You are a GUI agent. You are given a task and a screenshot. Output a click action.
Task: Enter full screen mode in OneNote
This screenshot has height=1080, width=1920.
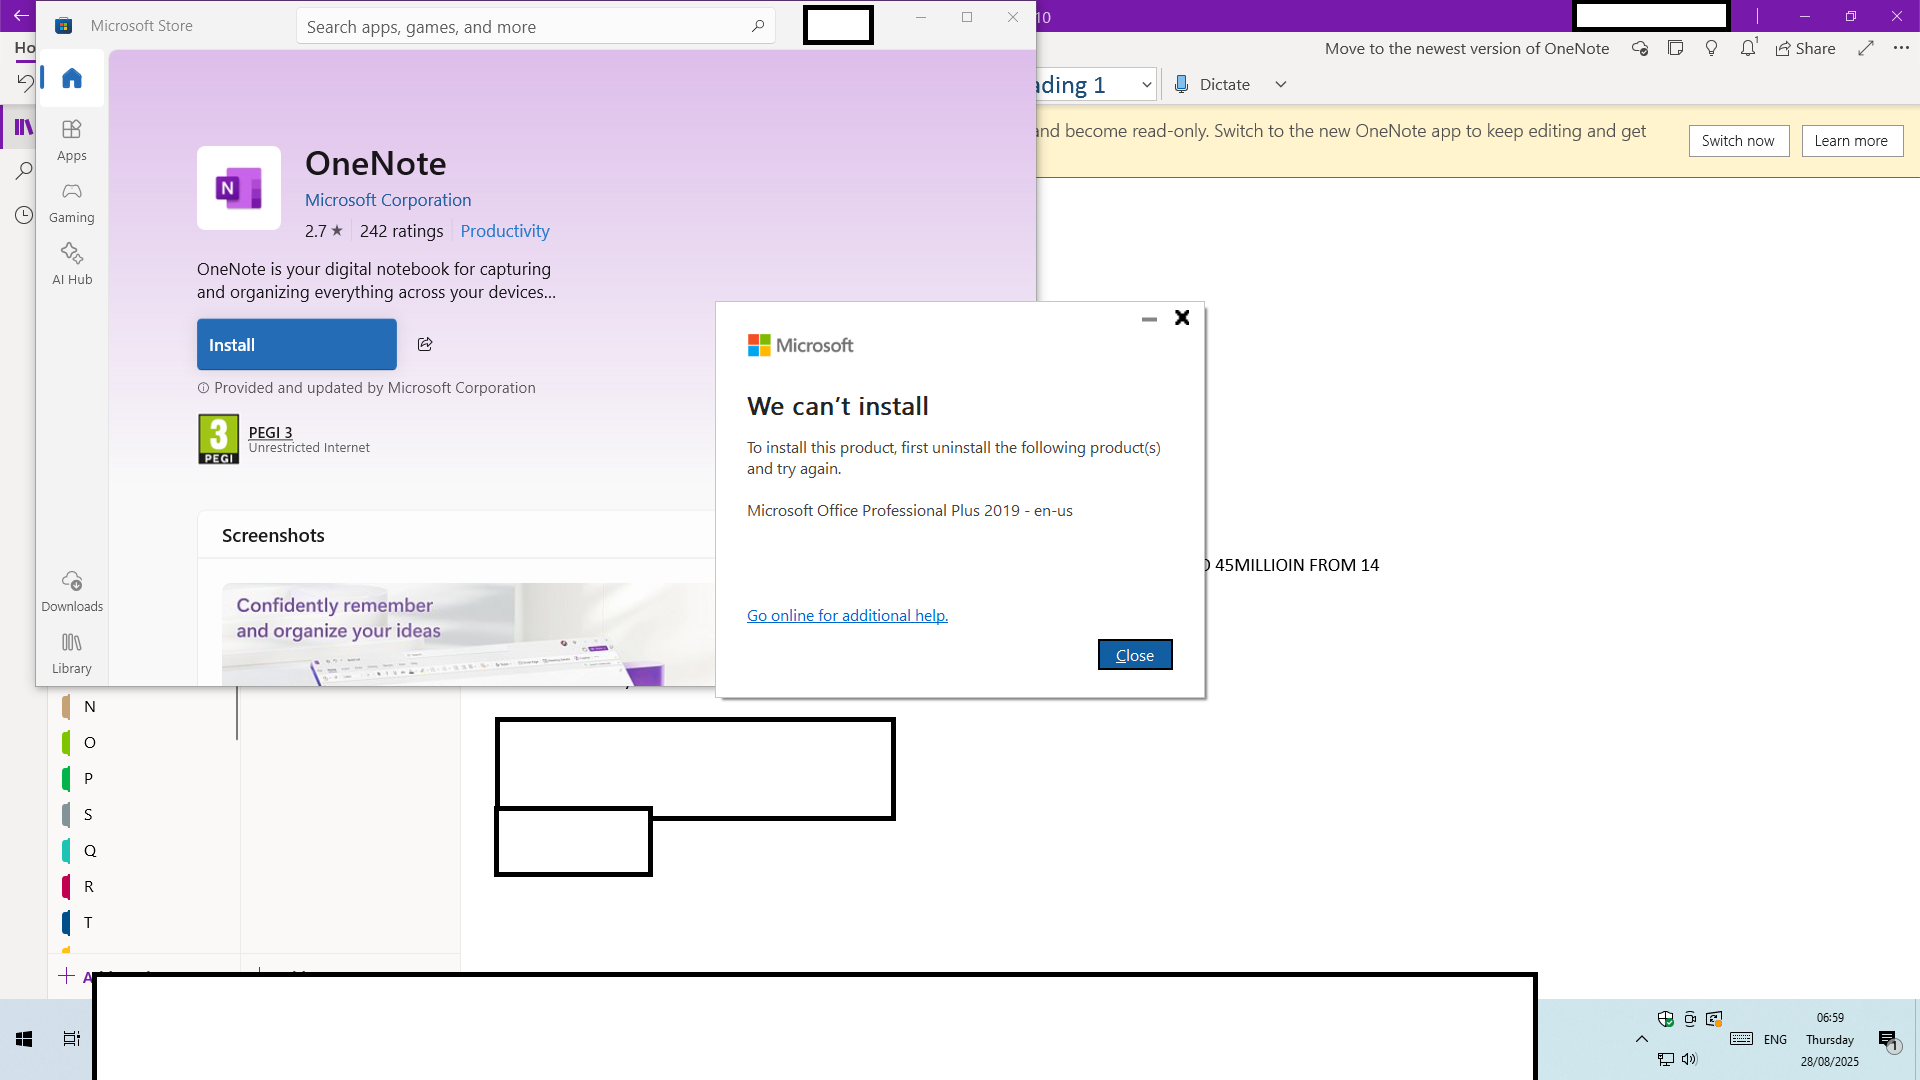pyautogui.click(x=1866, y=48)
